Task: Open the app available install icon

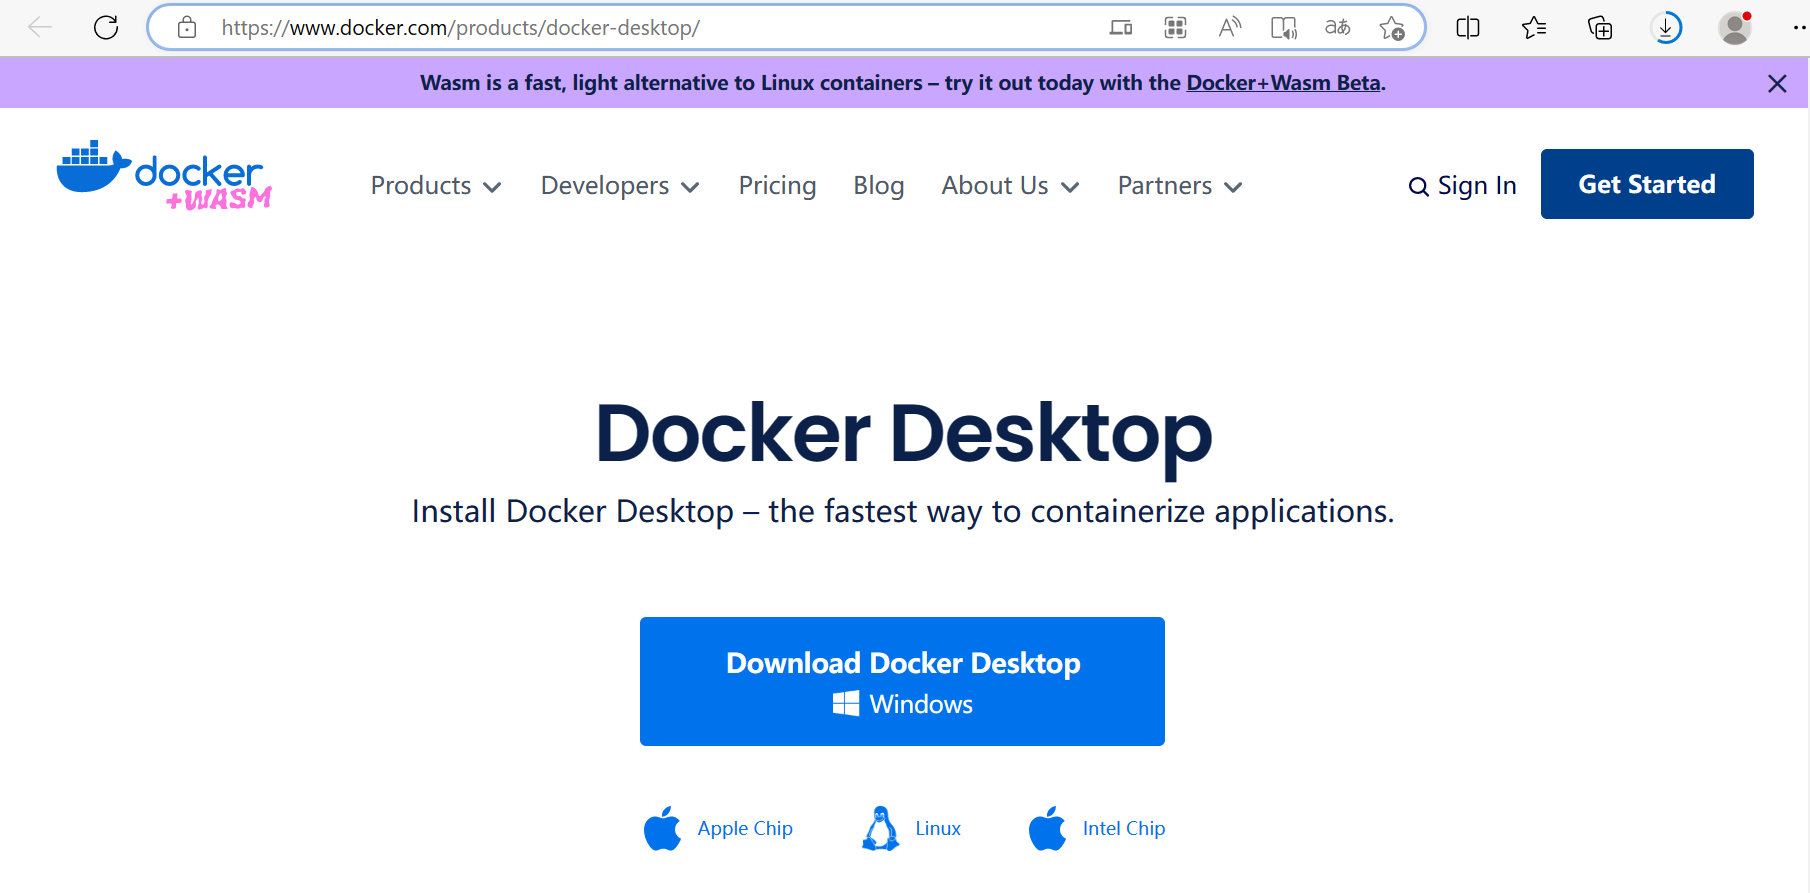Action: click(1121, 27)
